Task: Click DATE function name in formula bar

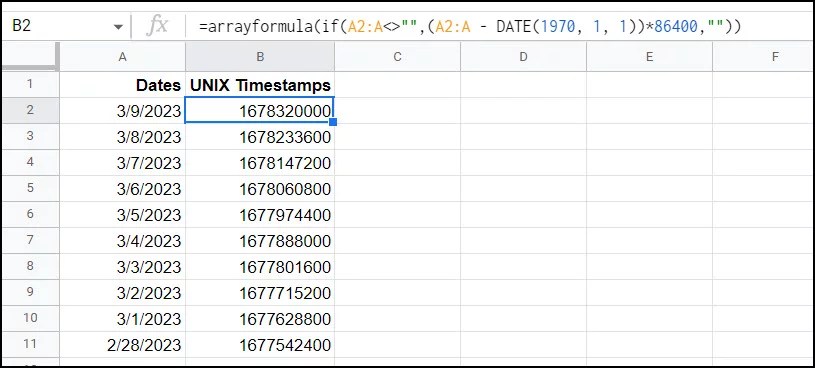Action: pos(513,26)
